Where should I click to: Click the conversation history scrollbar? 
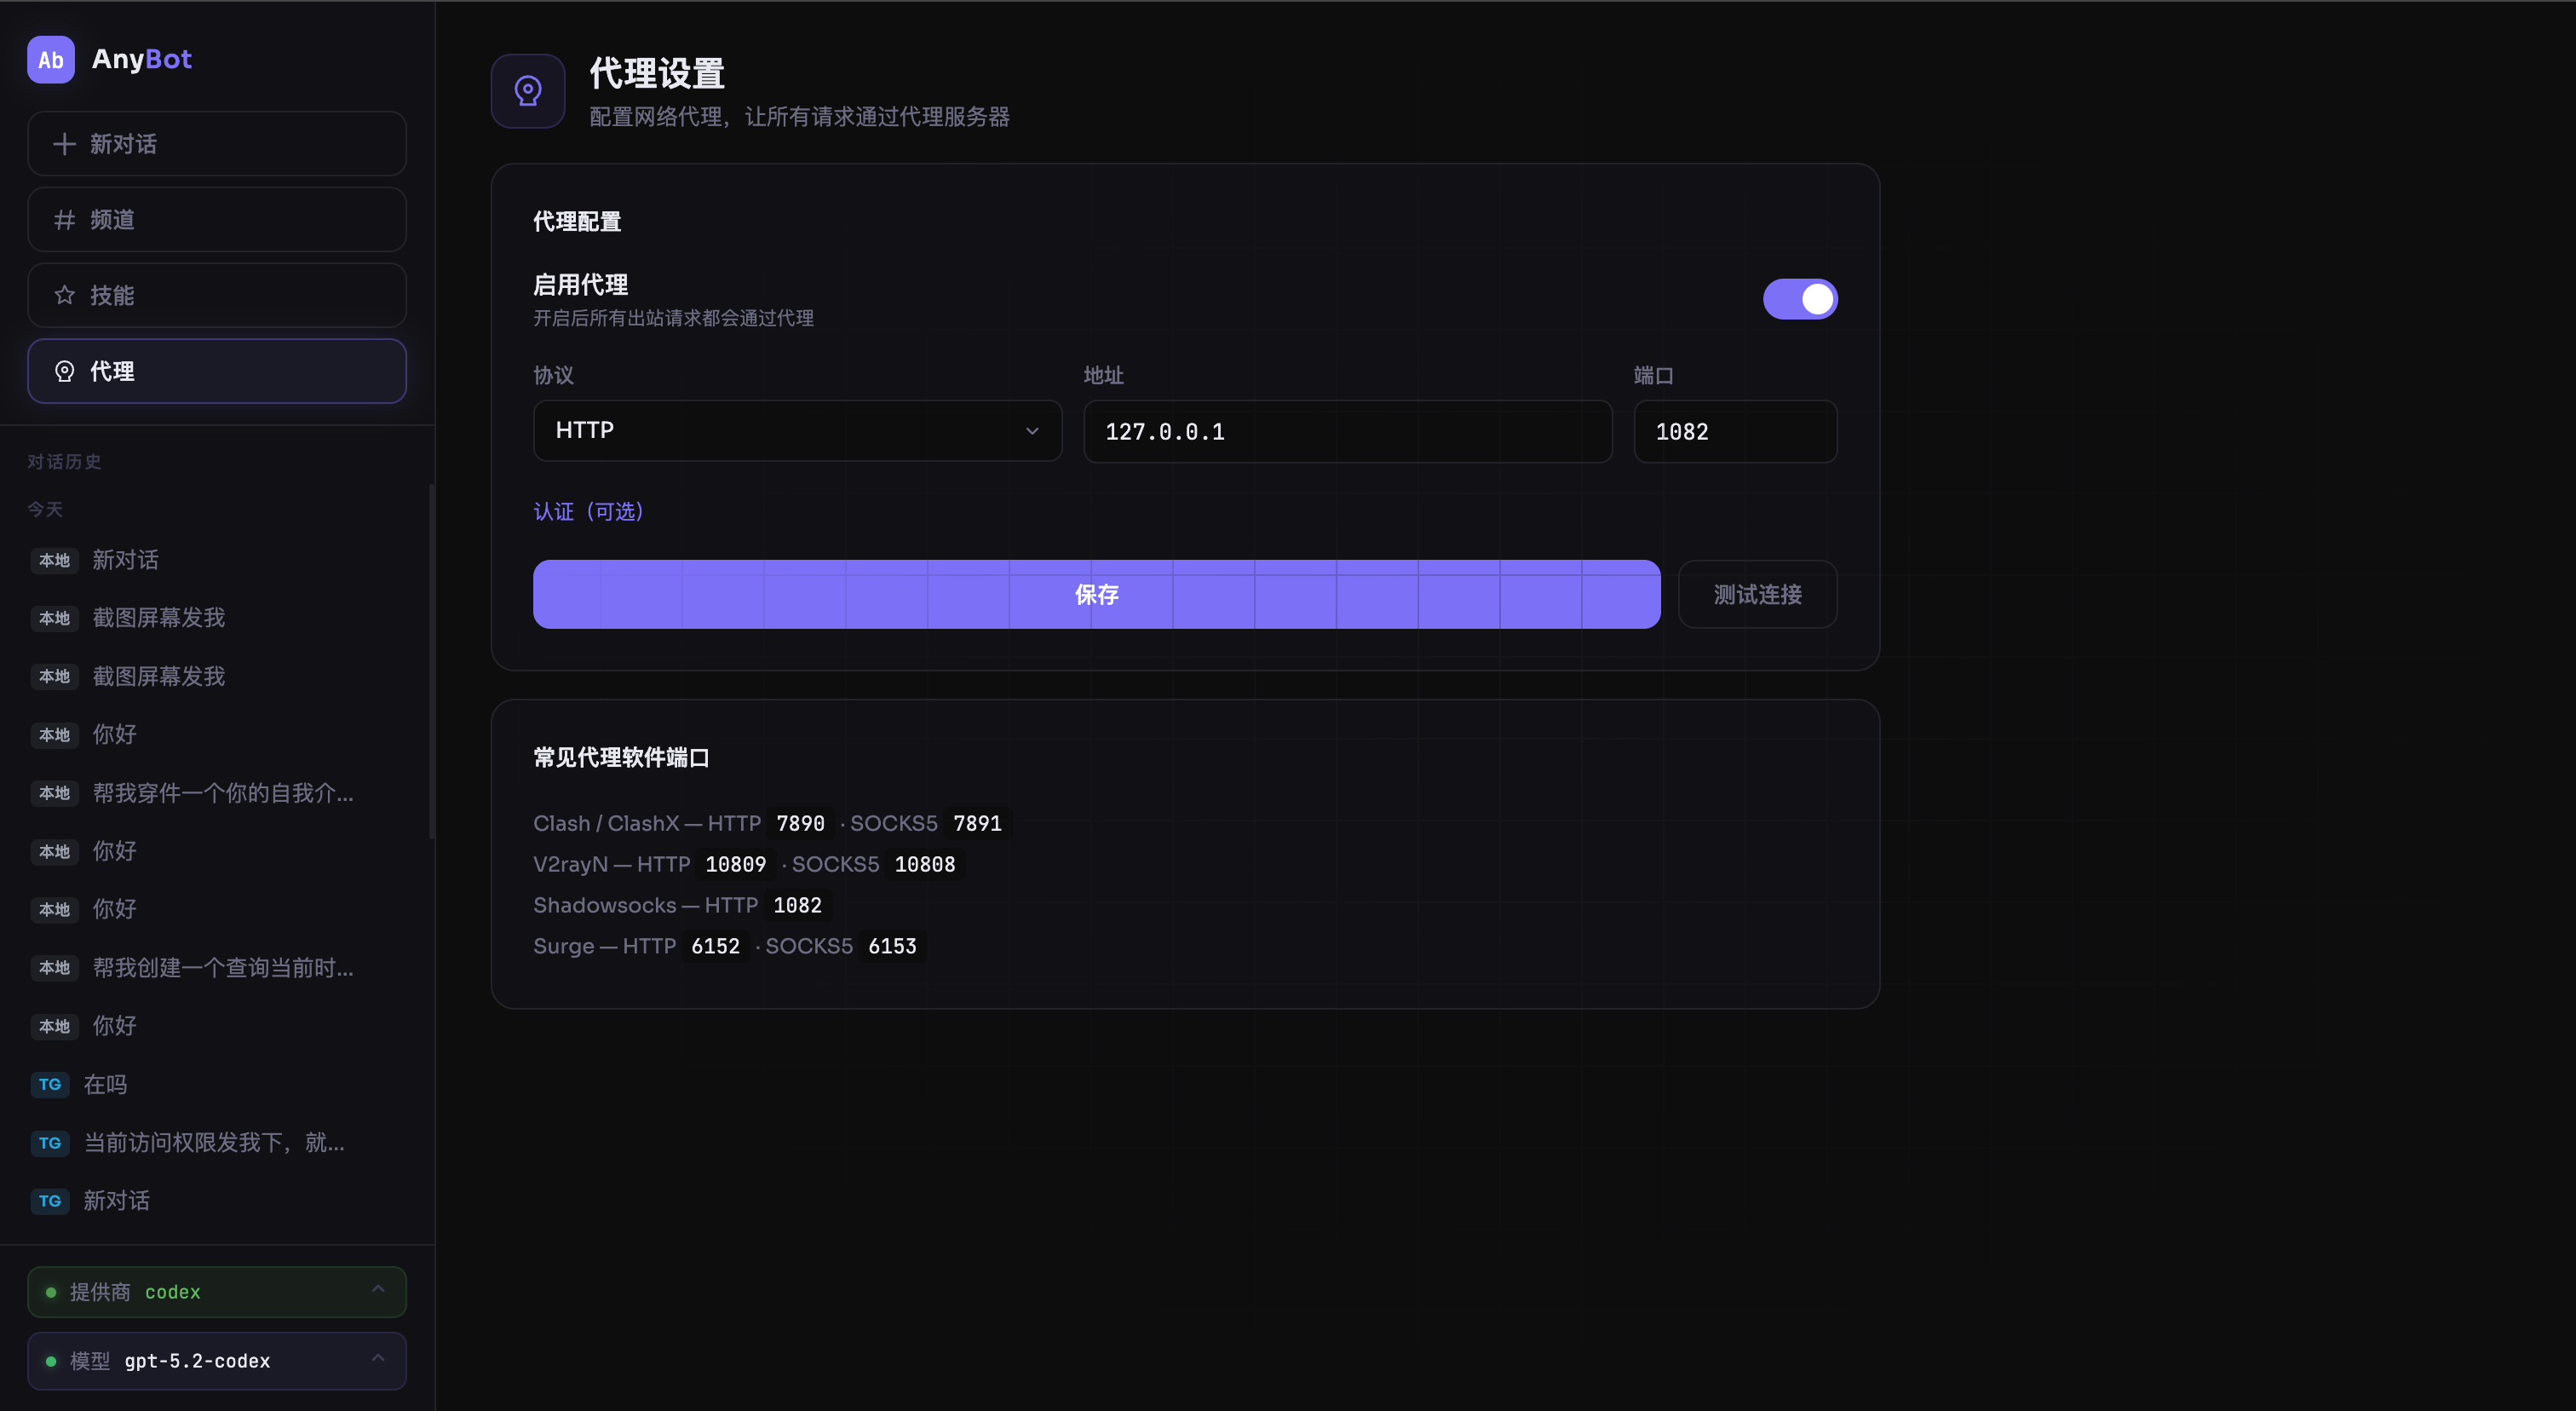[x=431, y=660]
